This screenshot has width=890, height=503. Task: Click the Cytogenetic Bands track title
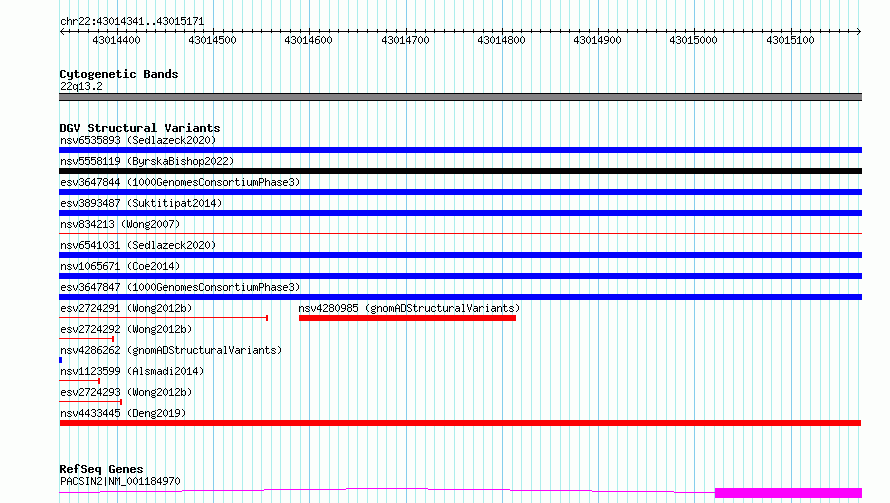tap(119, 74)
